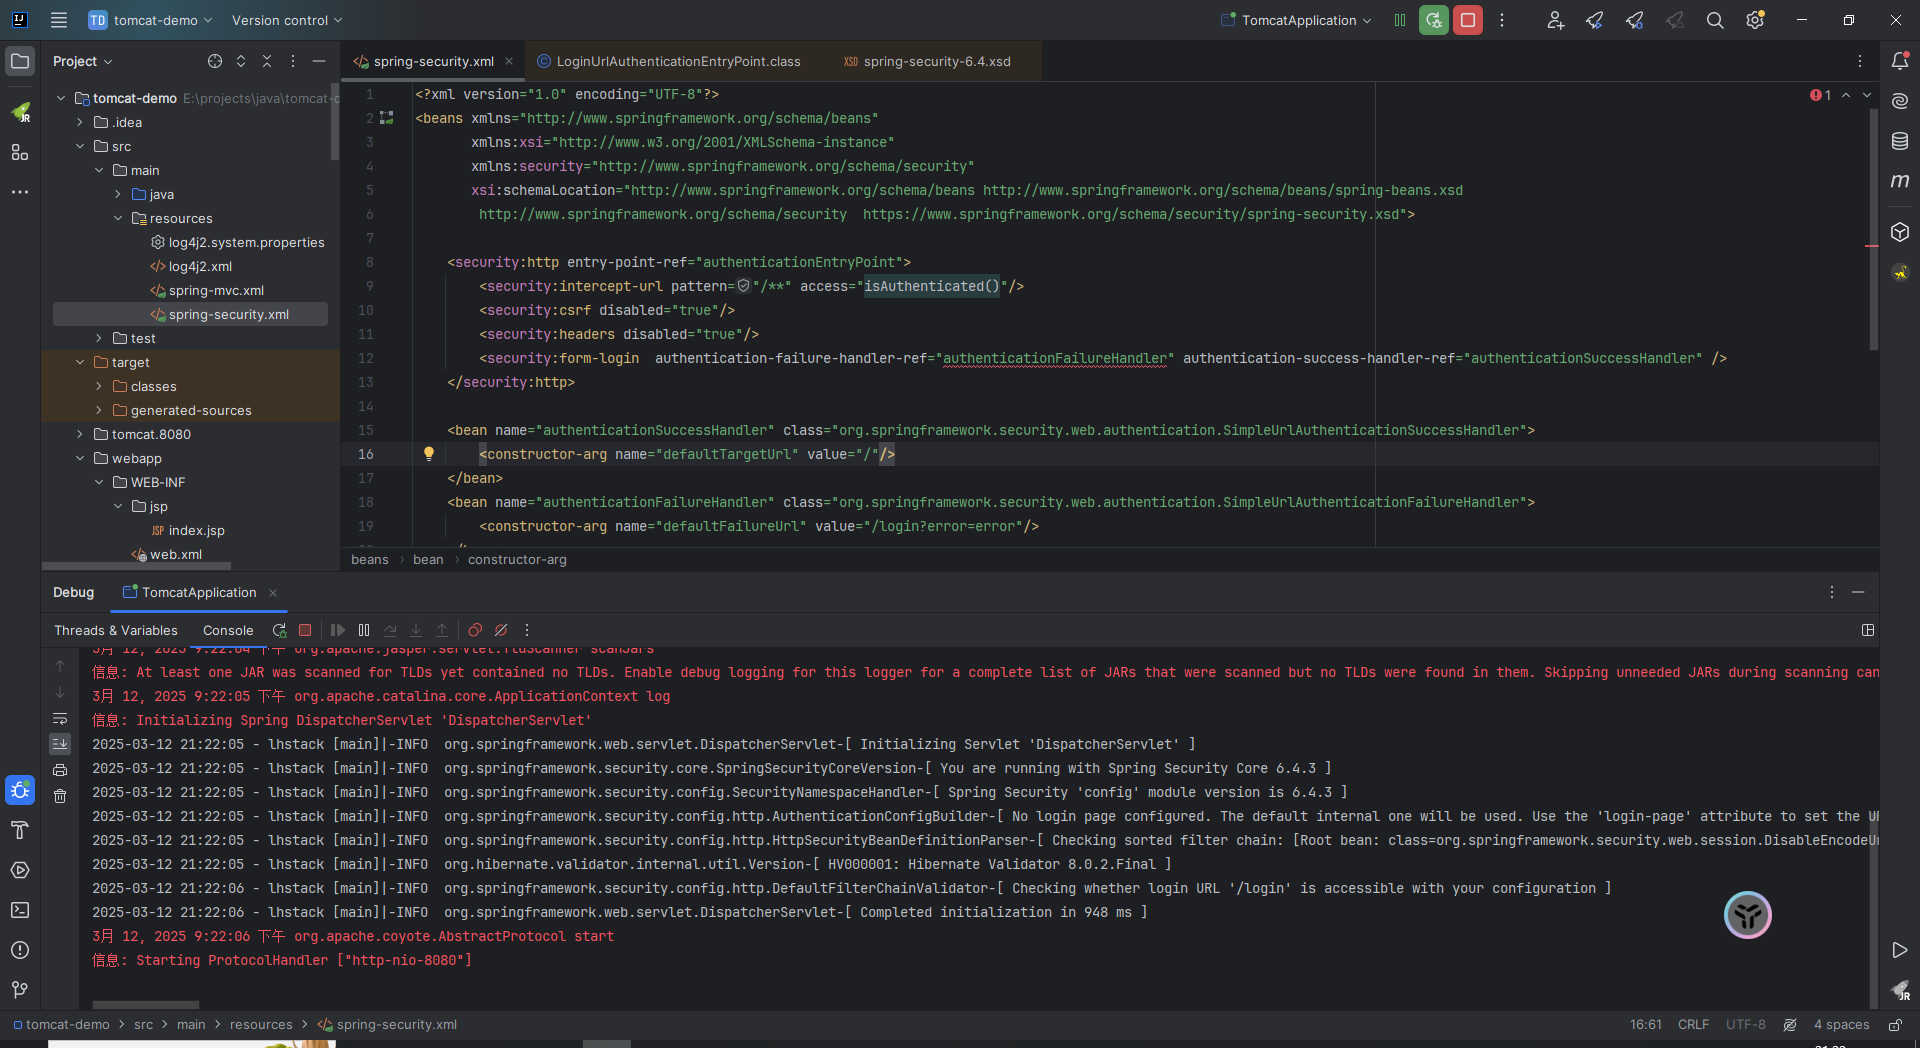1920x1048 pixels.
Task: Clear all console output with the trash icon
Action: pyautogui.click(x=60, y=796)
